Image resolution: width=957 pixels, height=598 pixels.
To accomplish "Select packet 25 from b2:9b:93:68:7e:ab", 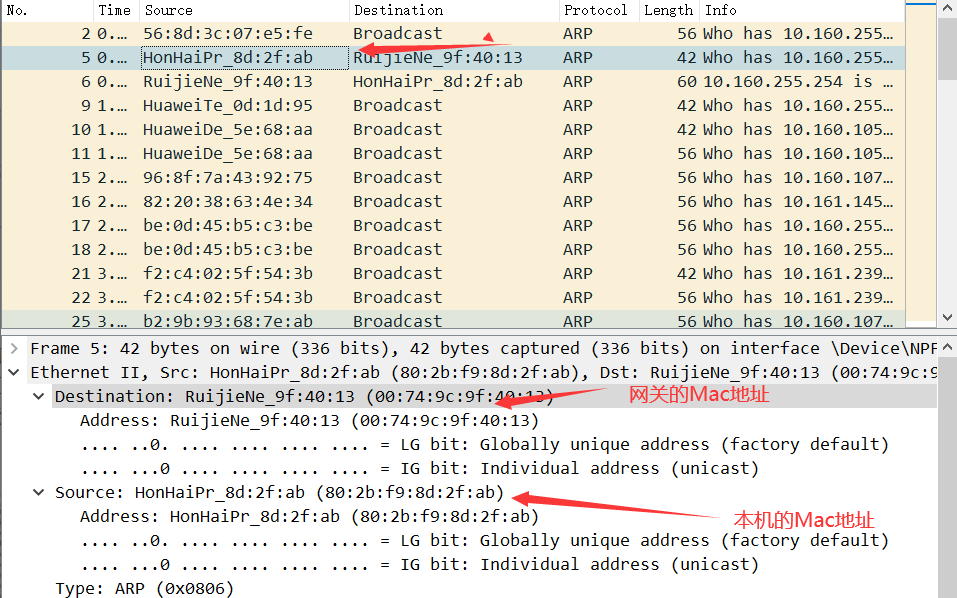I will 453,320.
